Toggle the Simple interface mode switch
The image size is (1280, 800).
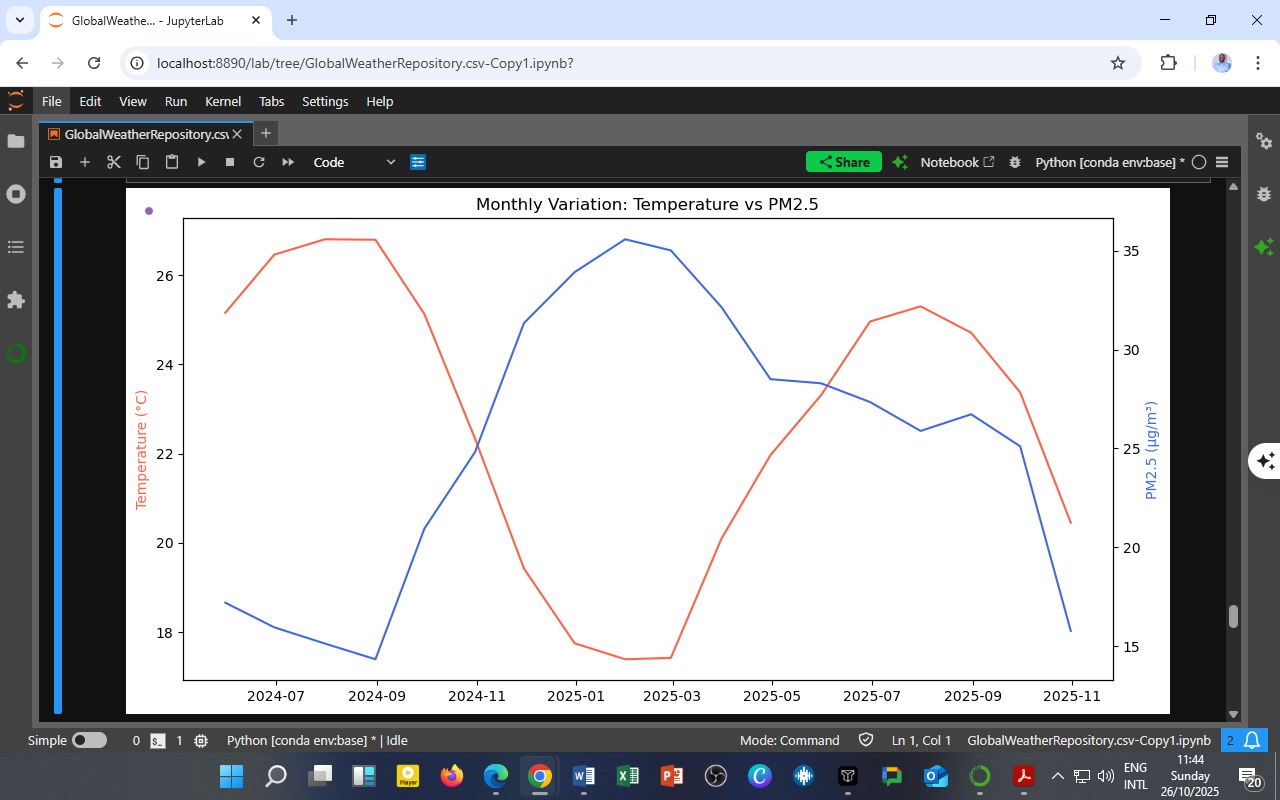(x=89, y=741)
